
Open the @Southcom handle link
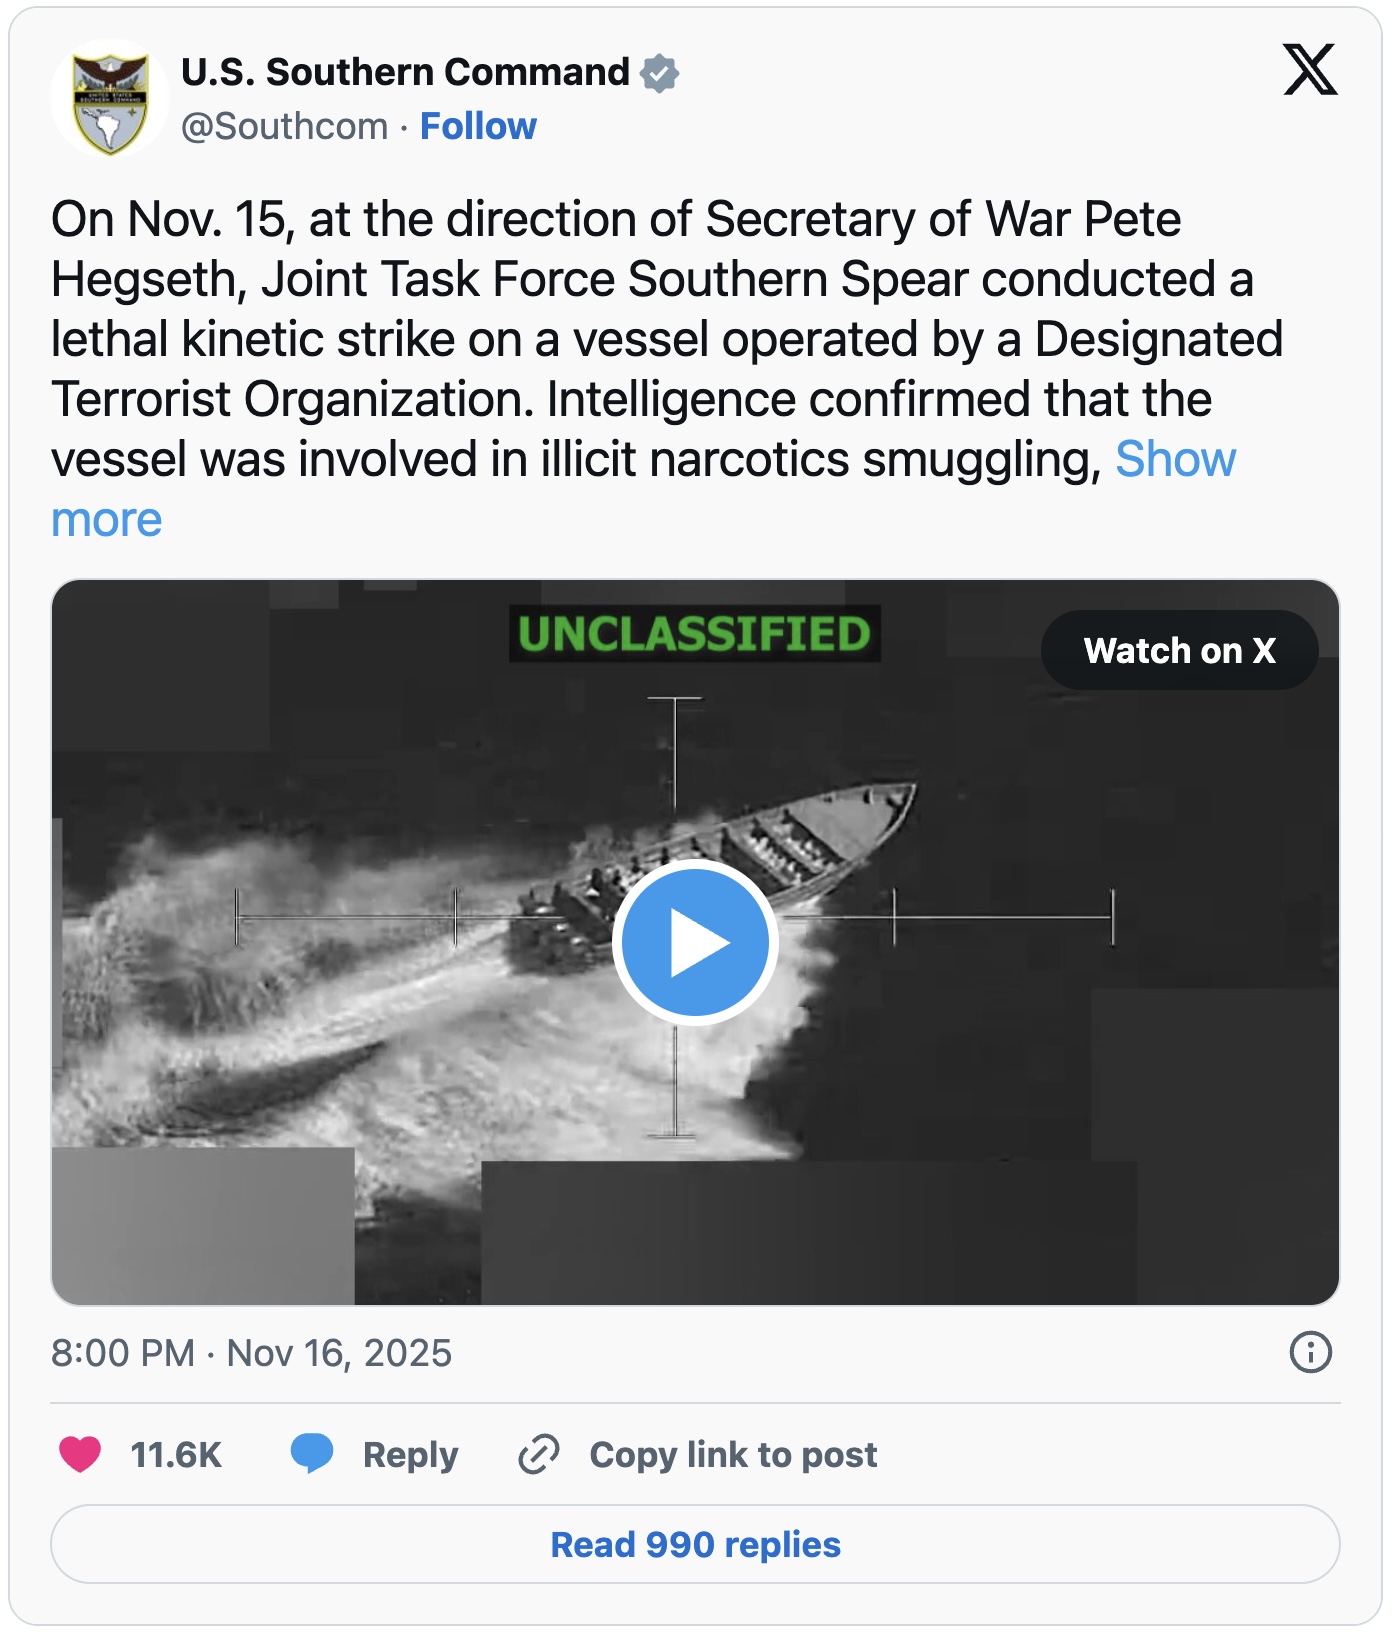point(284,127)
